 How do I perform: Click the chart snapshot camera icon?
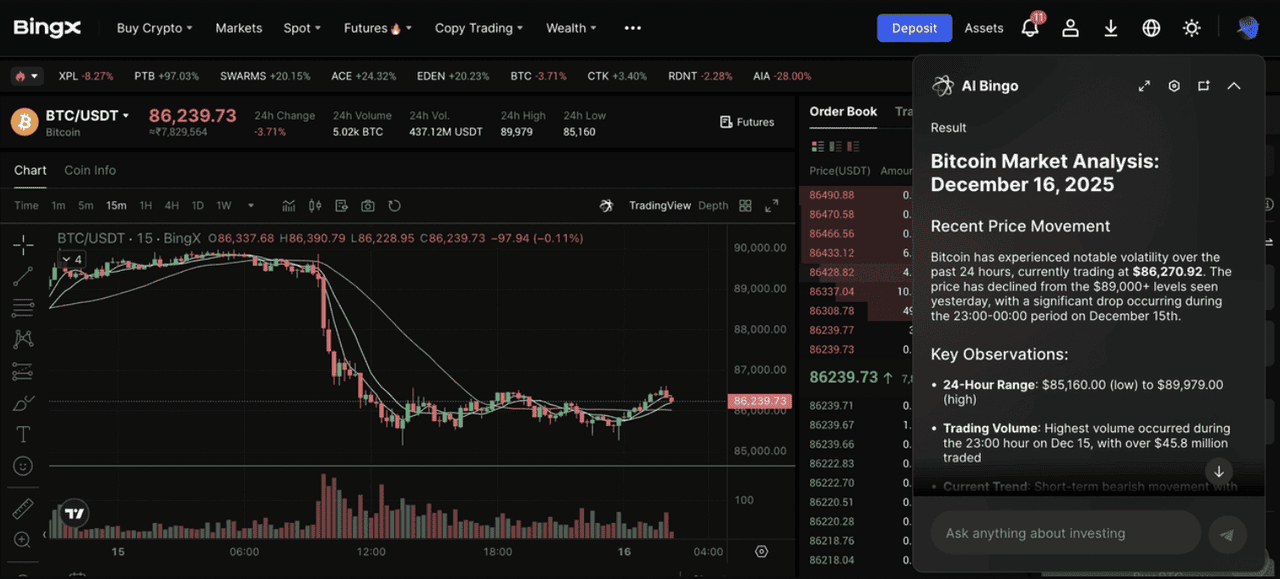(x=368, y=206)
